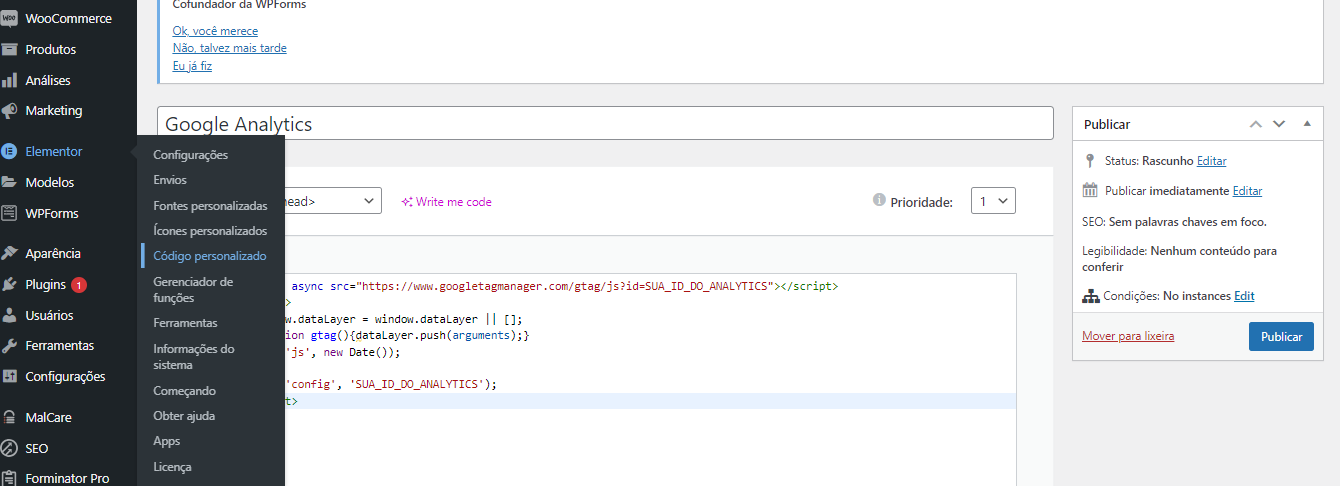The width and height of the screenshot is (1340, 486).
Task: Move Publicar panel down with chevron
Action: [x=1279, y=124]
